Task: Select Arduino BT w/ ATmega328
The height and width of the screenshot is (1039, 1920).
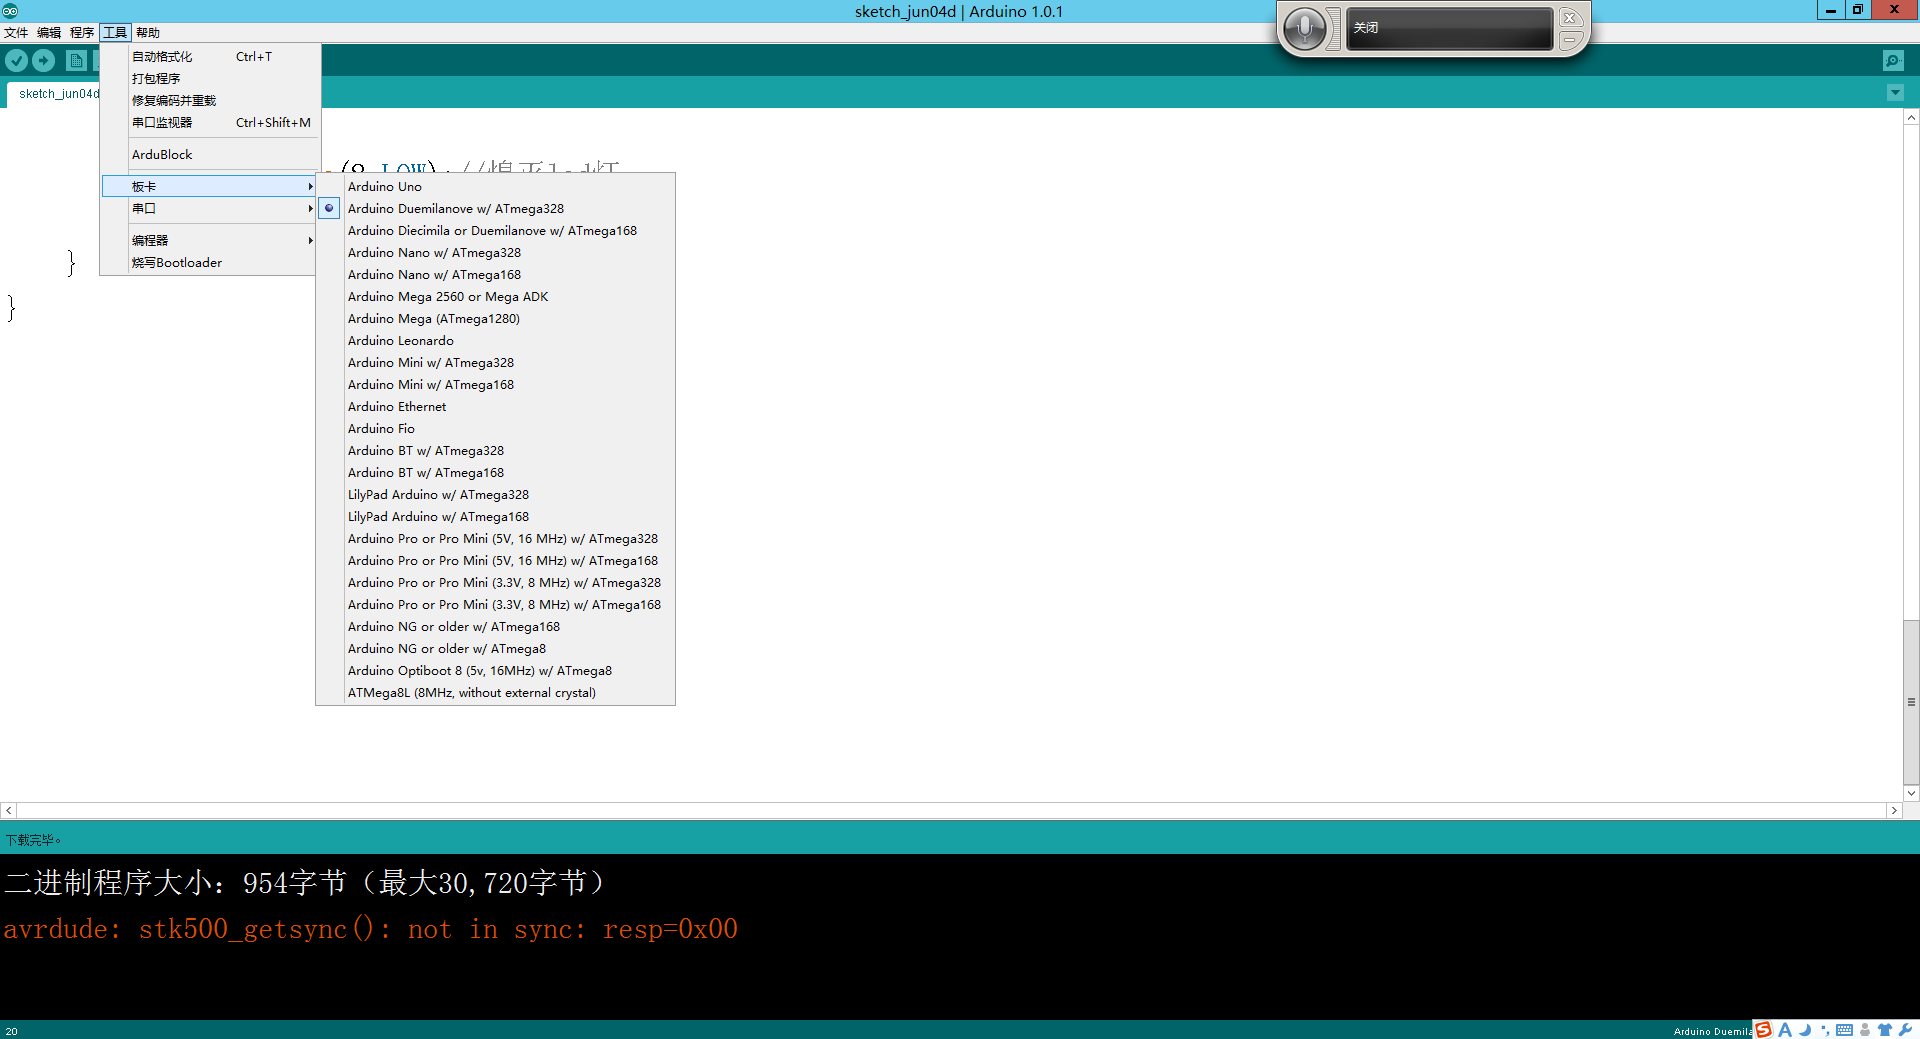Action: (x=495, y=450)
